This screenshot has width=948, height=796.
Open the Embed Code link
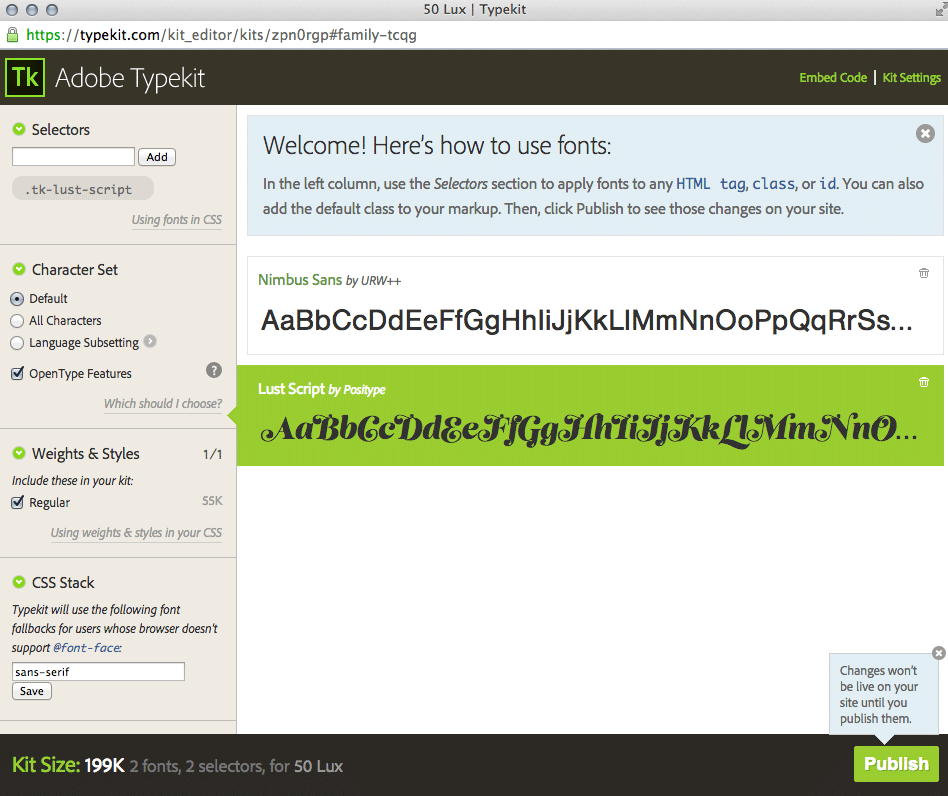pyautogui.click(x=832, y=78)
